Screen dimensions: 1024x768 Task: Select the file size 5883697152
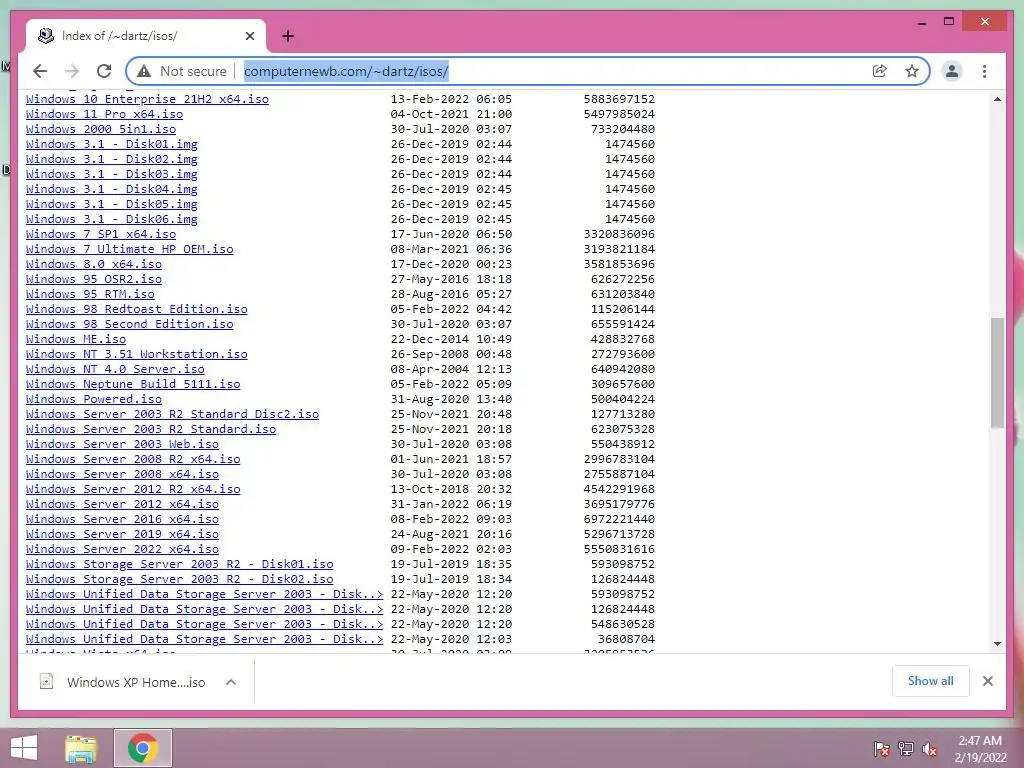[619, 99]
